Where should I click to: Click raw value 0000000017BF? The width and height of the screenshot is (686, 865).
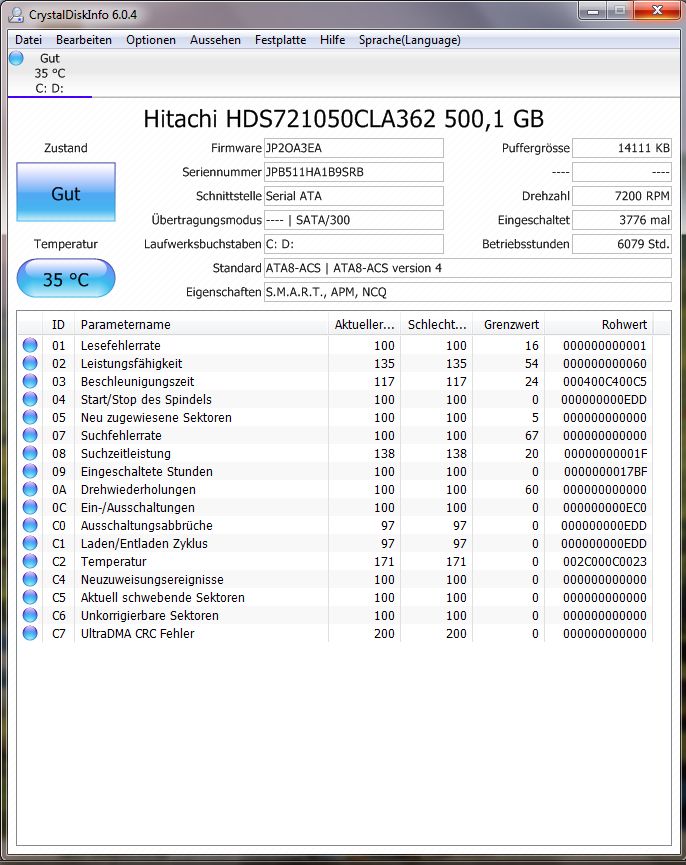click(x=605, y=472)
